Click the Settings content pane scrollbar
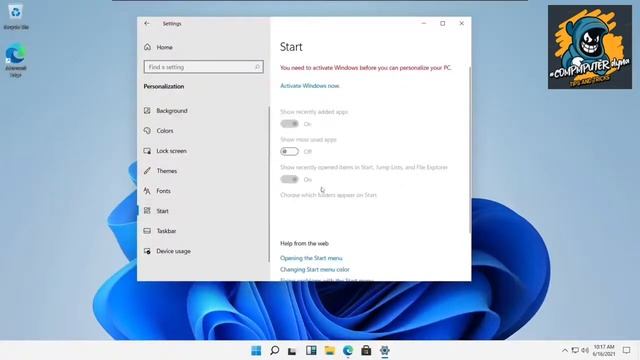The width and height of the screenshot is (640, 360). pyautogui.click(x=470, y=150)
